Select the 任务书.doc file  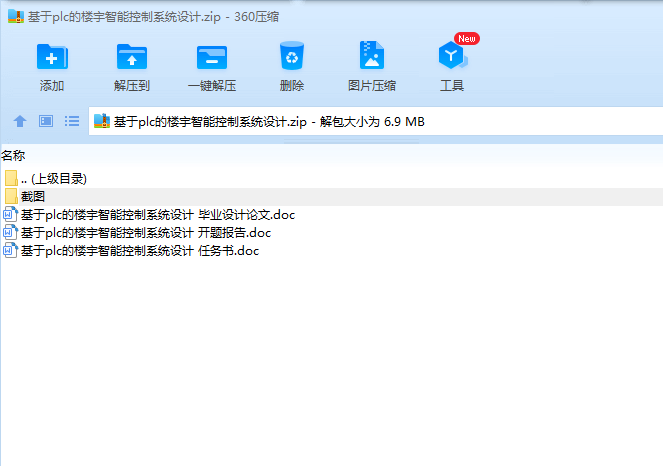click(x=140, y=251)
